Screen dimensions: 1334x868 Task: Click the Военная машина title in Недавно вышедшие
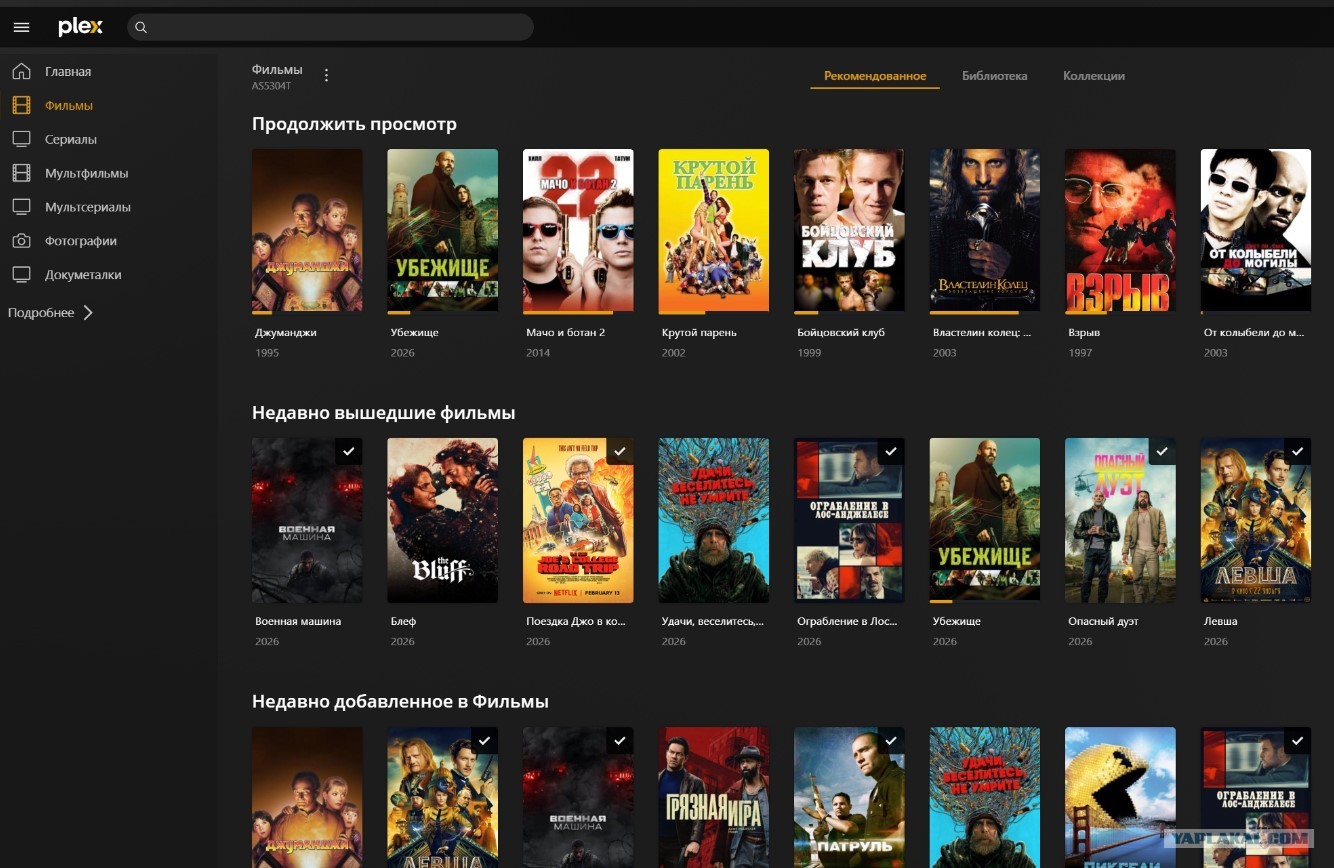coord(298,621)
